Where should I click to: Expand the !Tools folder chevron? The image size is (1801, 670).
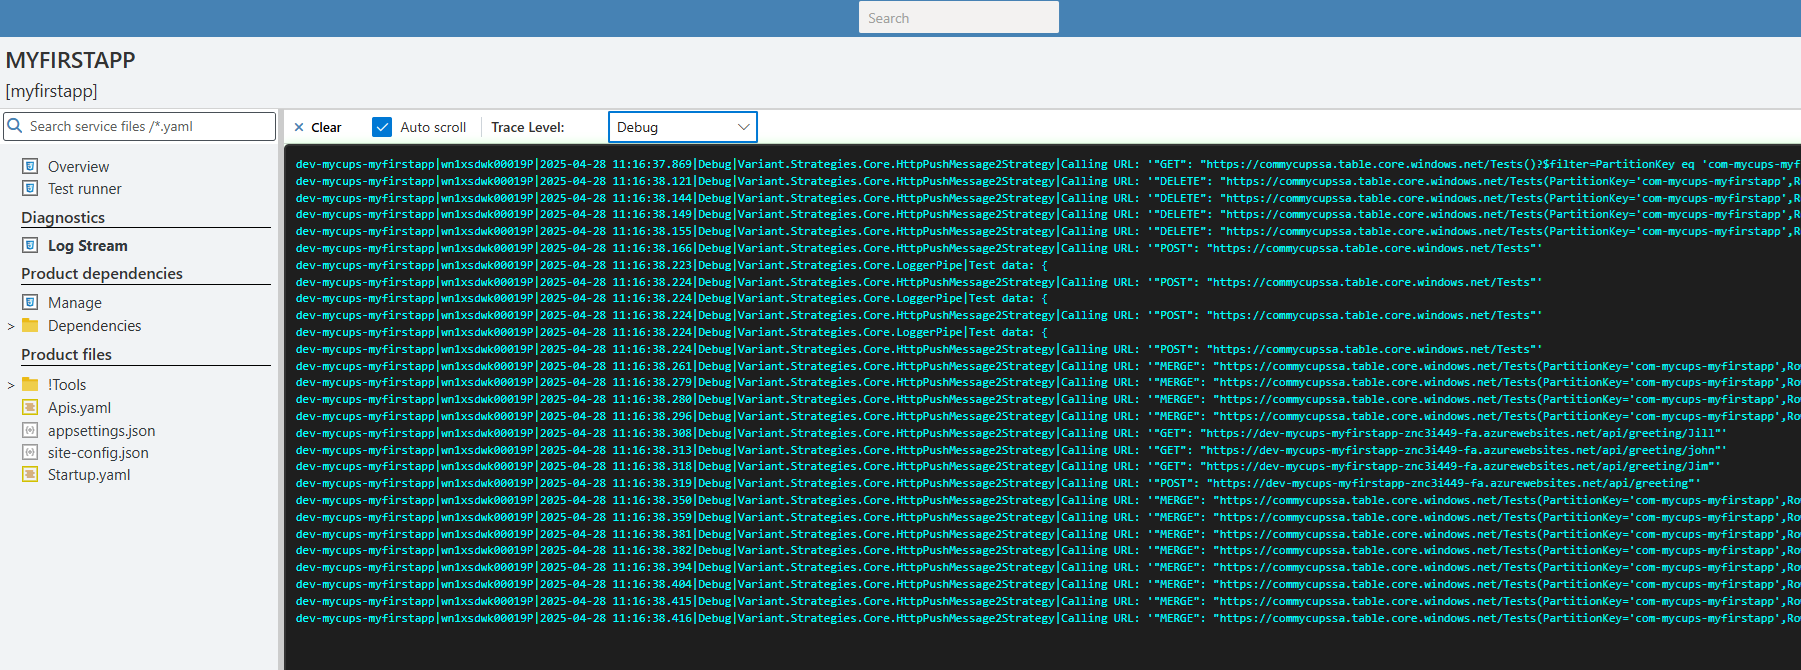point(11,385)
